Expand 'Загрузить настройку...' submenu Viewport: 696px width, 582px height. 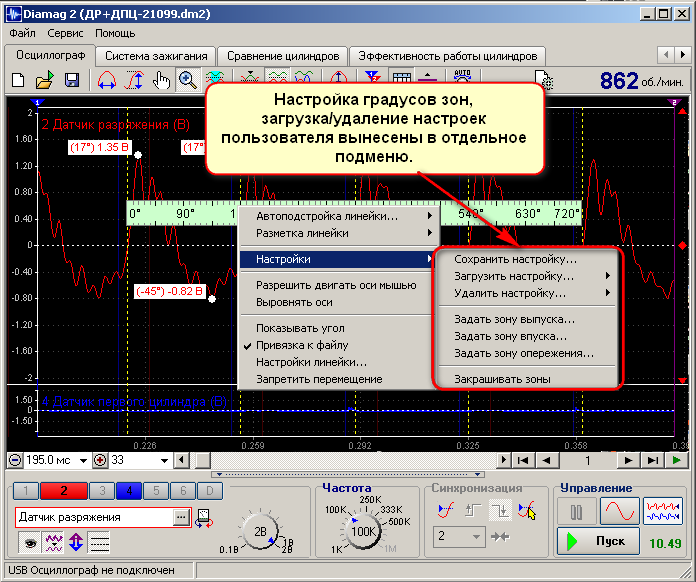527,277
